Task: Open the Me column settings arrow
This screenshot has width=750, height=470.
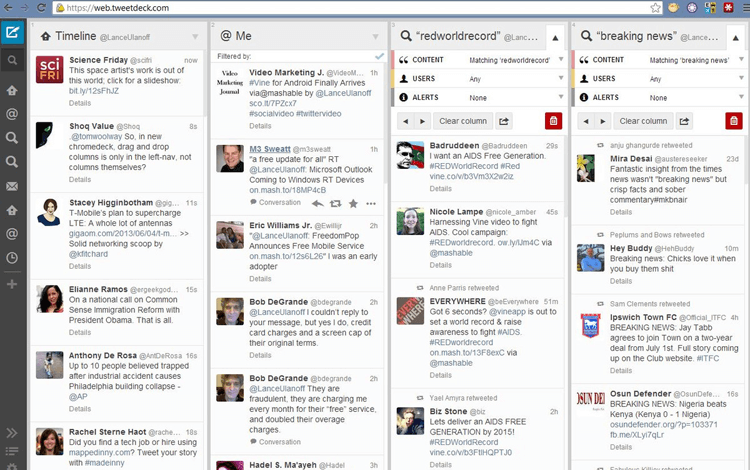Action: (375, 37)
